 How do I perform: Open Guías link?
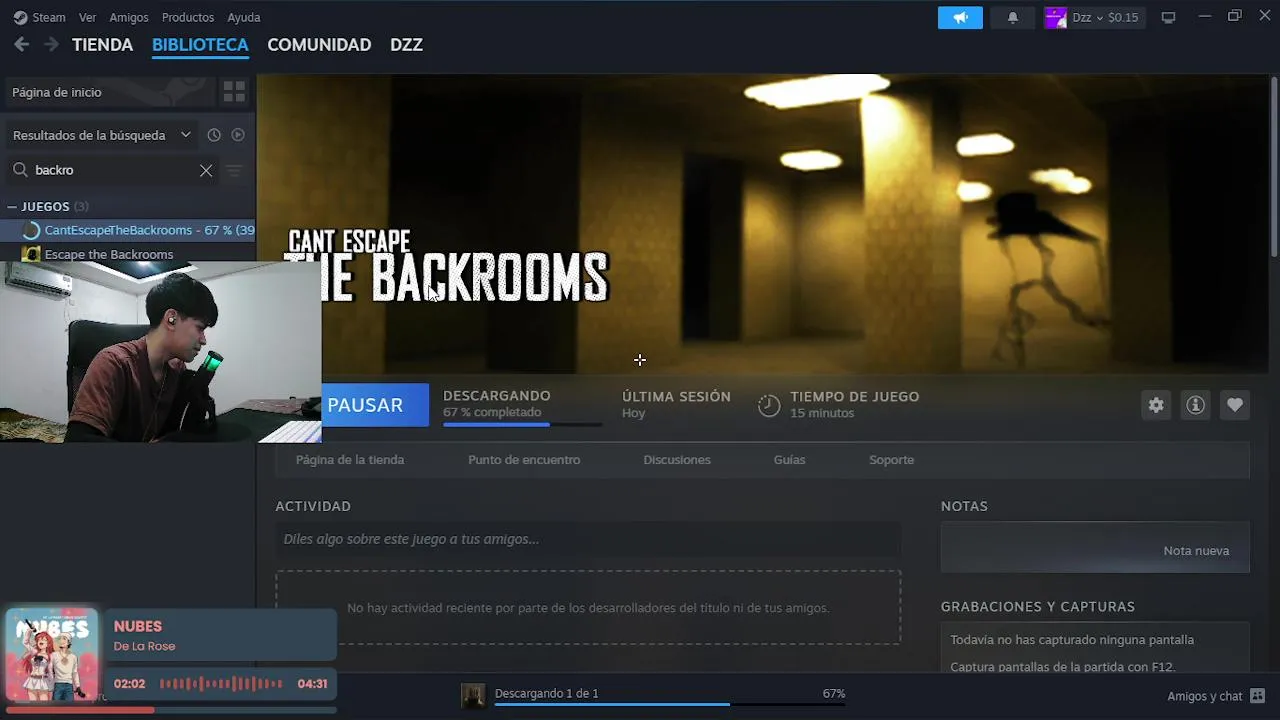click(789, 460)
